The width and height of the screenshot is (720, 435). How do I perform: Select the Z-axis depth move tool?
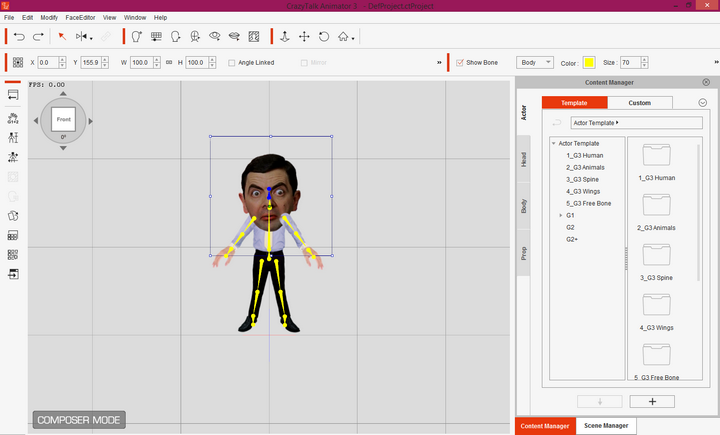[x=285, y=36]
